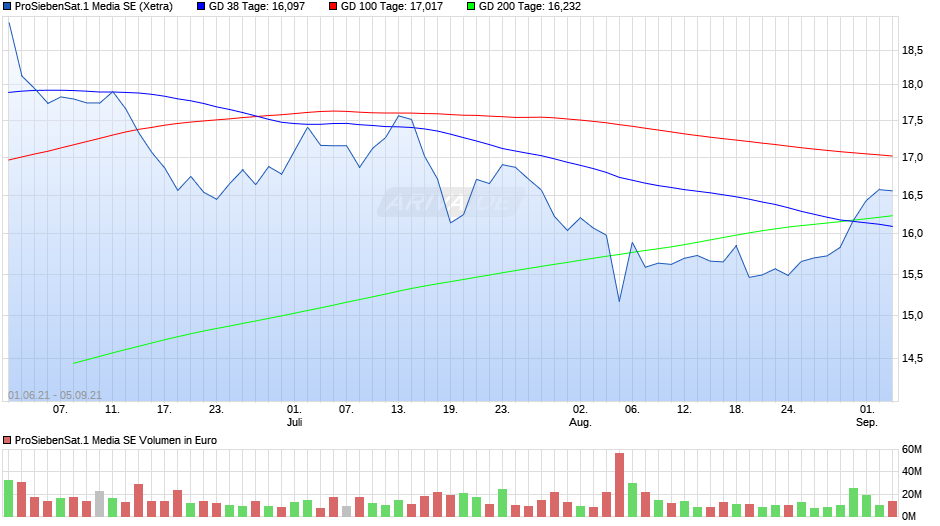The image size is (940, 526).
Task: Select the 'GD 100 Tage: 17,017' label
Action: coord(392,7)
